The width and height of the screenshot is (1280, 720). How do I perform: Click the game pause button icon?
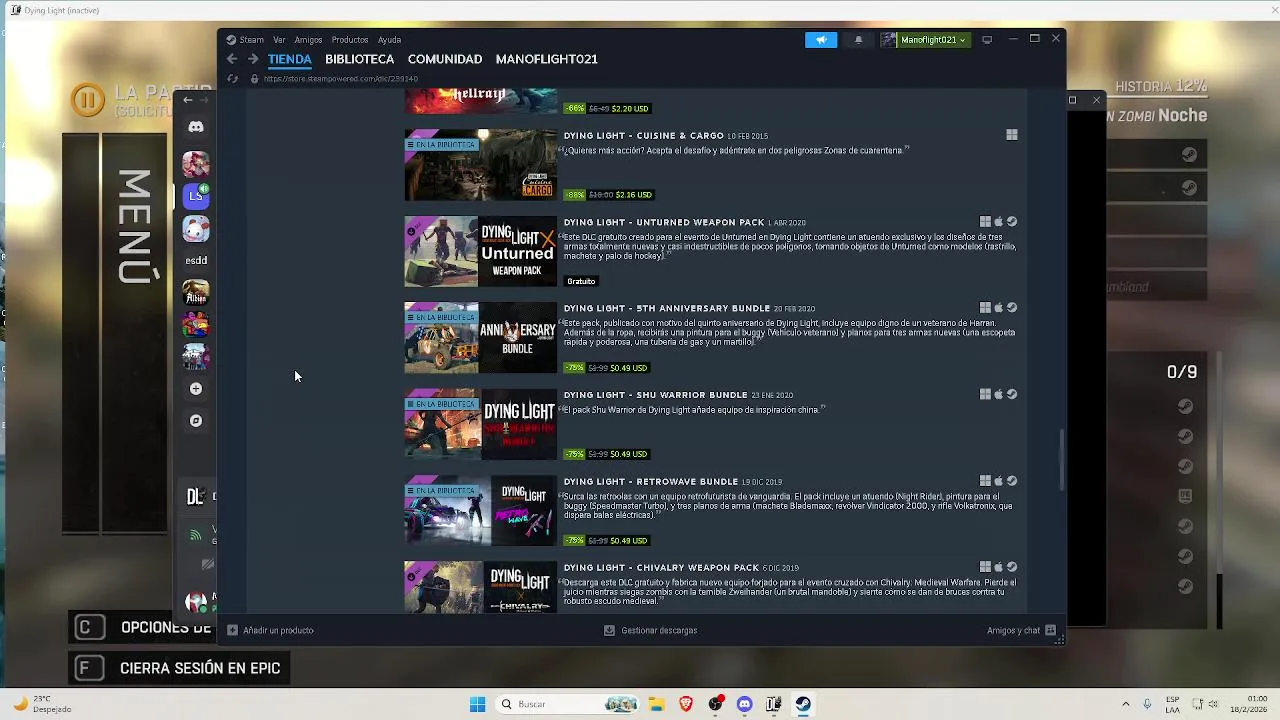click(88, 99)
